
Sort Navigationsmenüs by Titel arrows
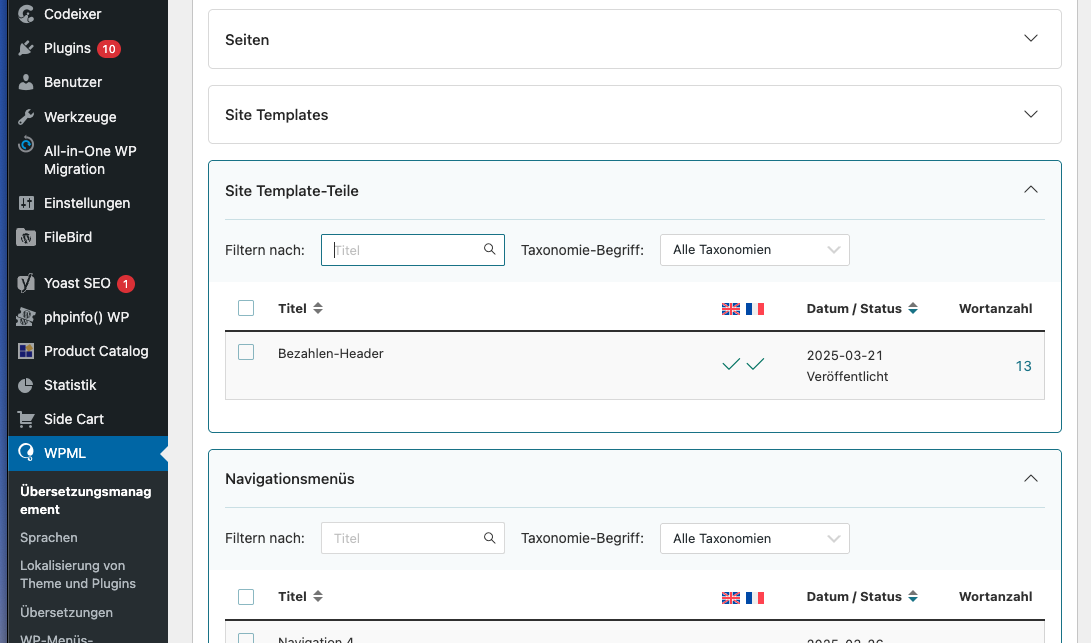[318, 596]
